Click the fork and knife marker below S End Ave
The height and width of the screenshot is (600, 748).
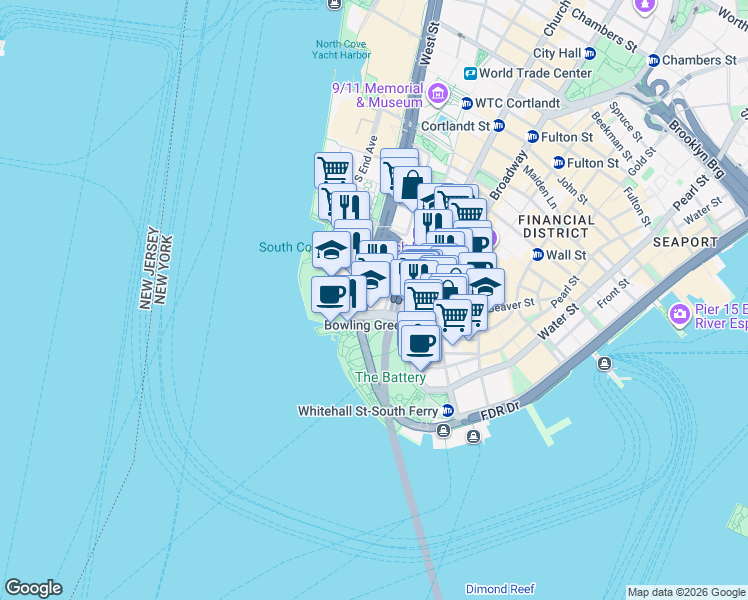[350, 208]
